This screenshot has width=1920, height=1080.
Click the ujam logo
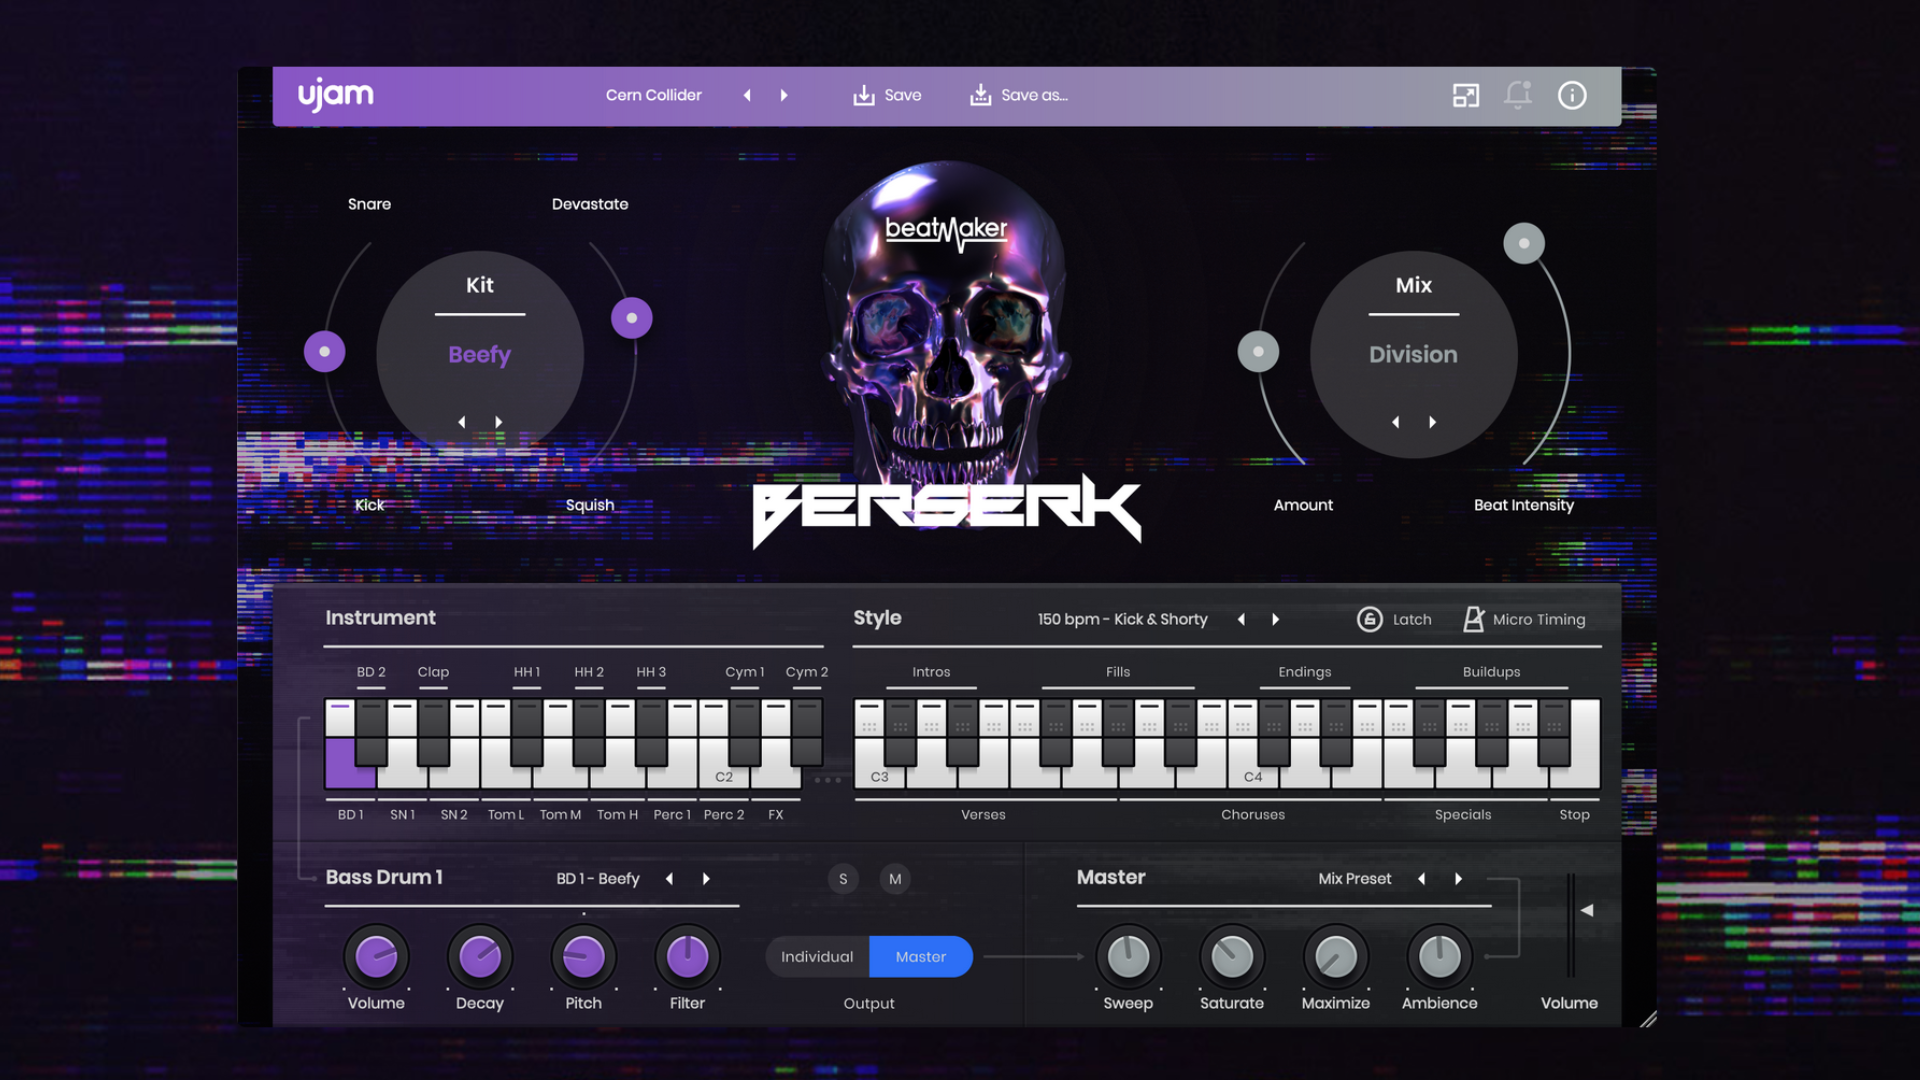(335, 94)
